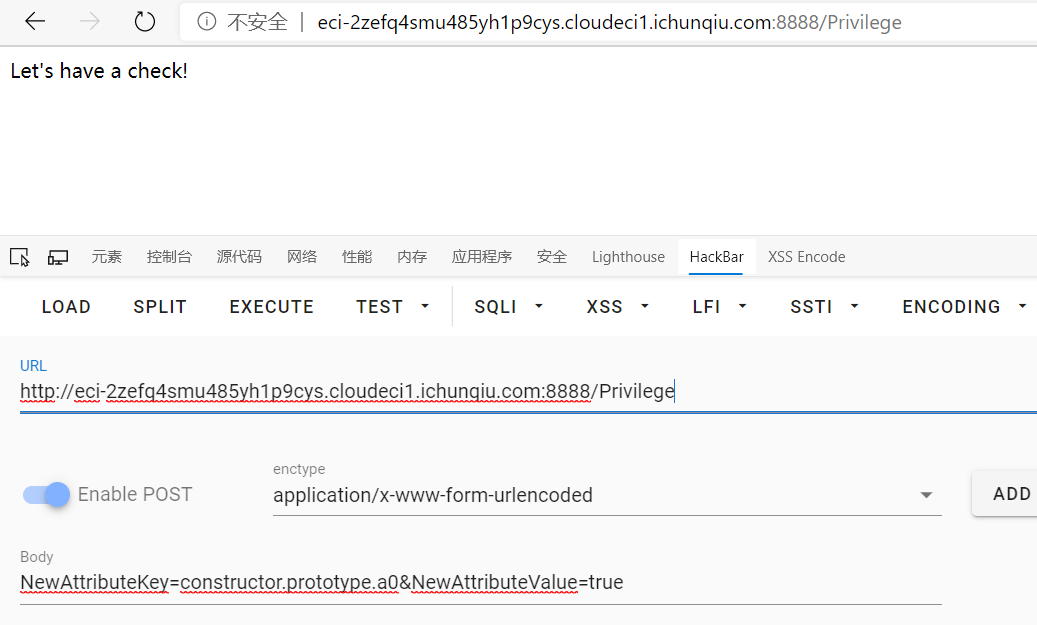Expand the SQLI menu
Screen dimensions: 1037x625
coord(508,307)
